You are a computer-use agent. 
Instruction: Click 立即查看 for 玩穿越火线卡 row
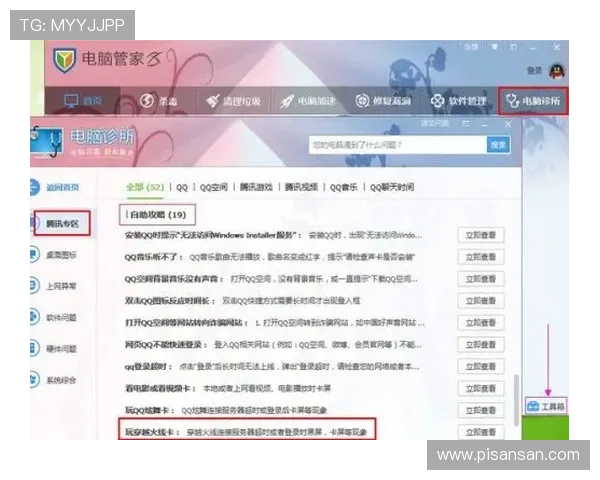pyautogui.click(x=481, y=432)
